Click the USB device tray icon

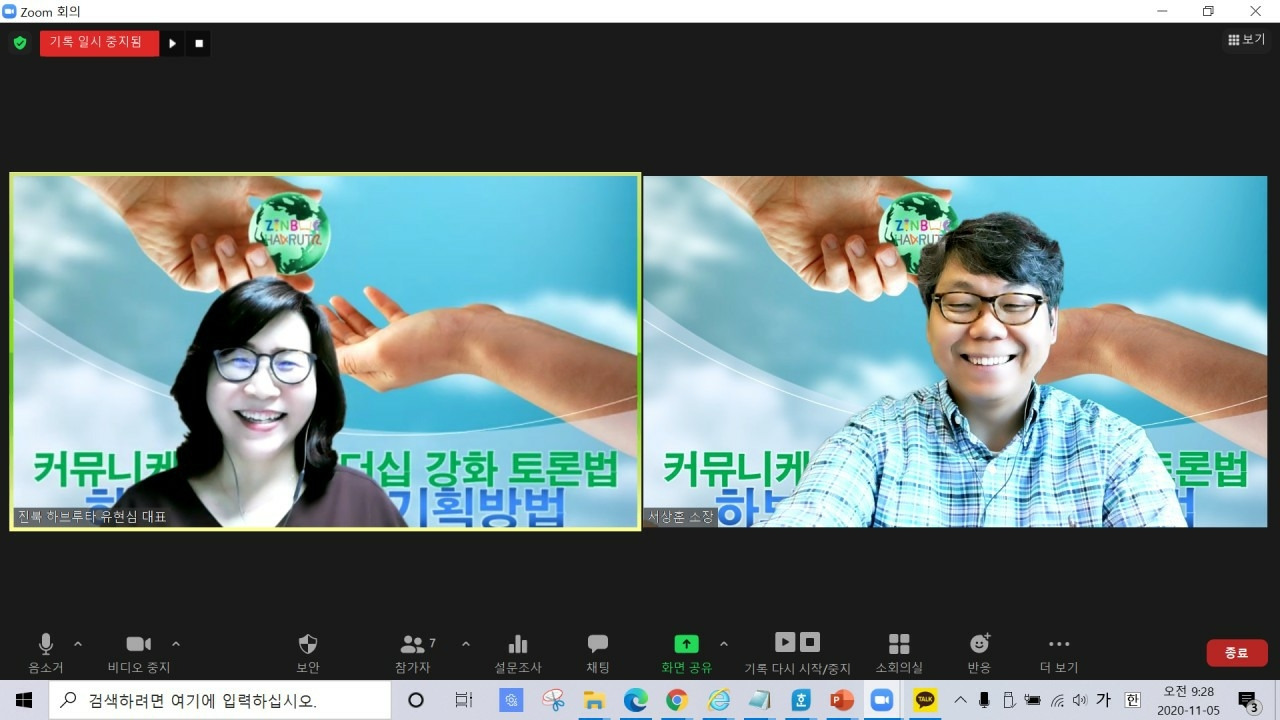point(1008,700)
